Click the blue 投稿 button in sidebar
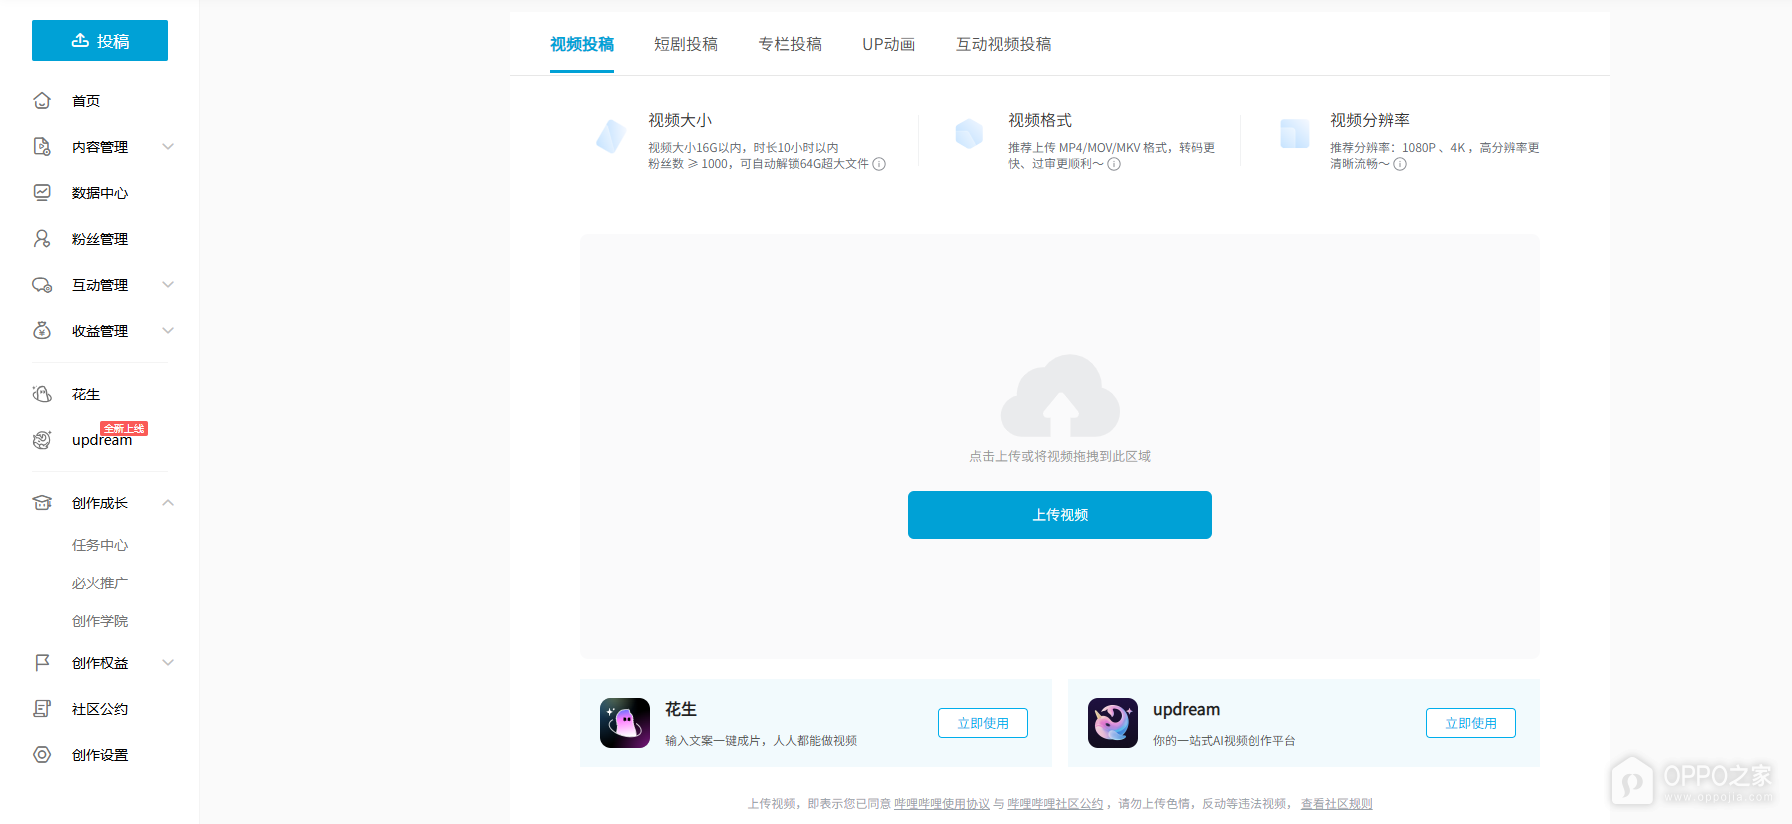This screenshot has height=824, width=1792. 100,41
